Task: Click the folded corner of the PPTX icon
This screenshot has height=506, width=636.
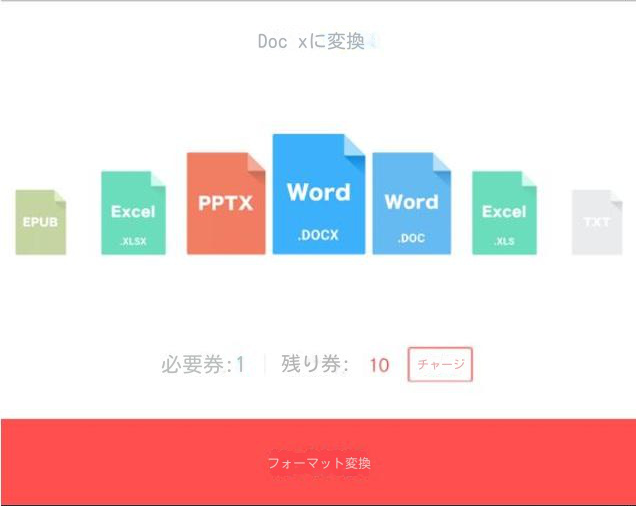Action: (256, 162)
